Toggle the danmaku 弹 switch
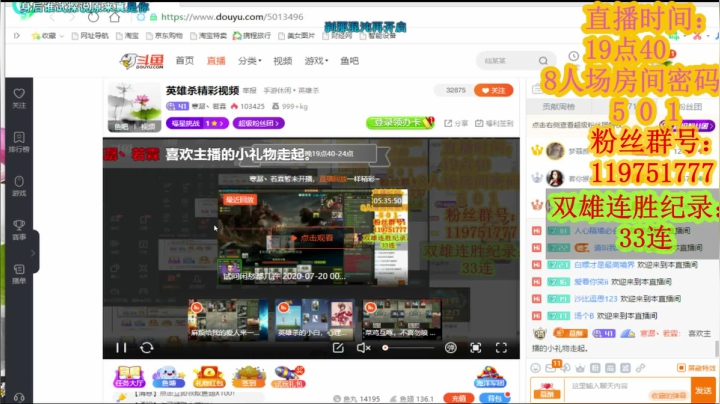This screenshot has height=404, width=720. pyautogui.click(x=451, y=348)
